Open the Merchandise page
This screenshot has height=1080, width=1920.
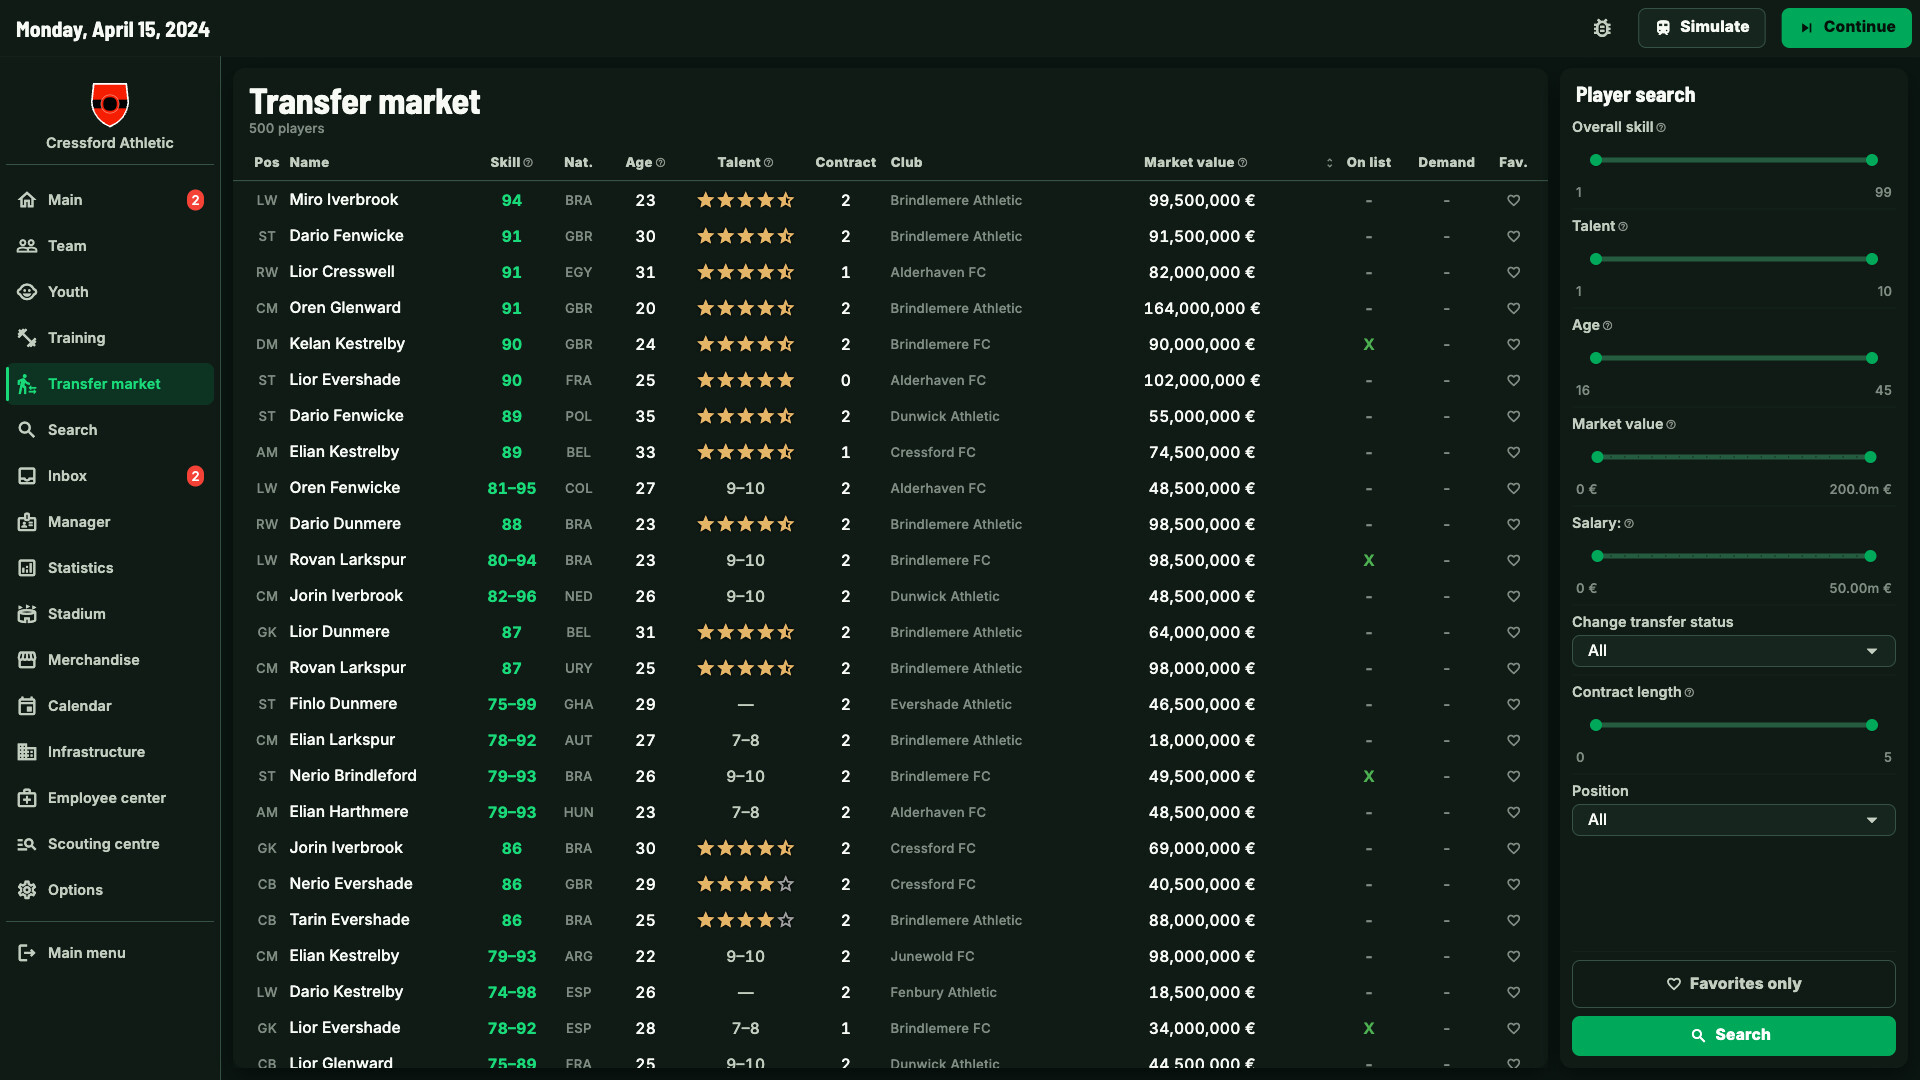110,660
